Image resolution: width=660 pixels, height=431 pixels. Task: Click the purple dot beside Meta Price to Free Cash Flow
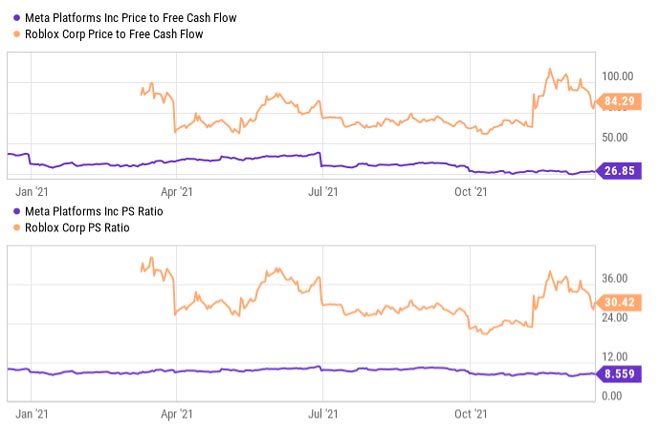coord(14,17)
